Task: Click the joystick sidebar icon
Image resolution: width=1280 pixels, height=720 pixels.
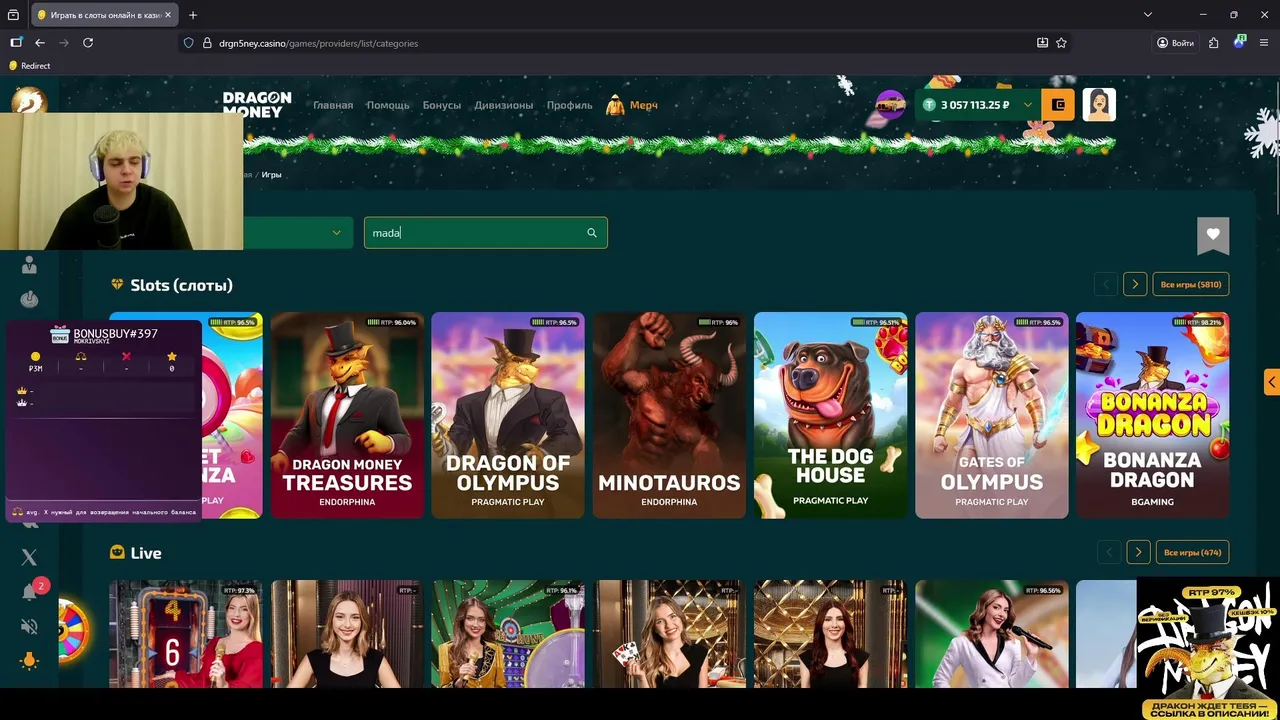Action: click(x=29, y=299)
